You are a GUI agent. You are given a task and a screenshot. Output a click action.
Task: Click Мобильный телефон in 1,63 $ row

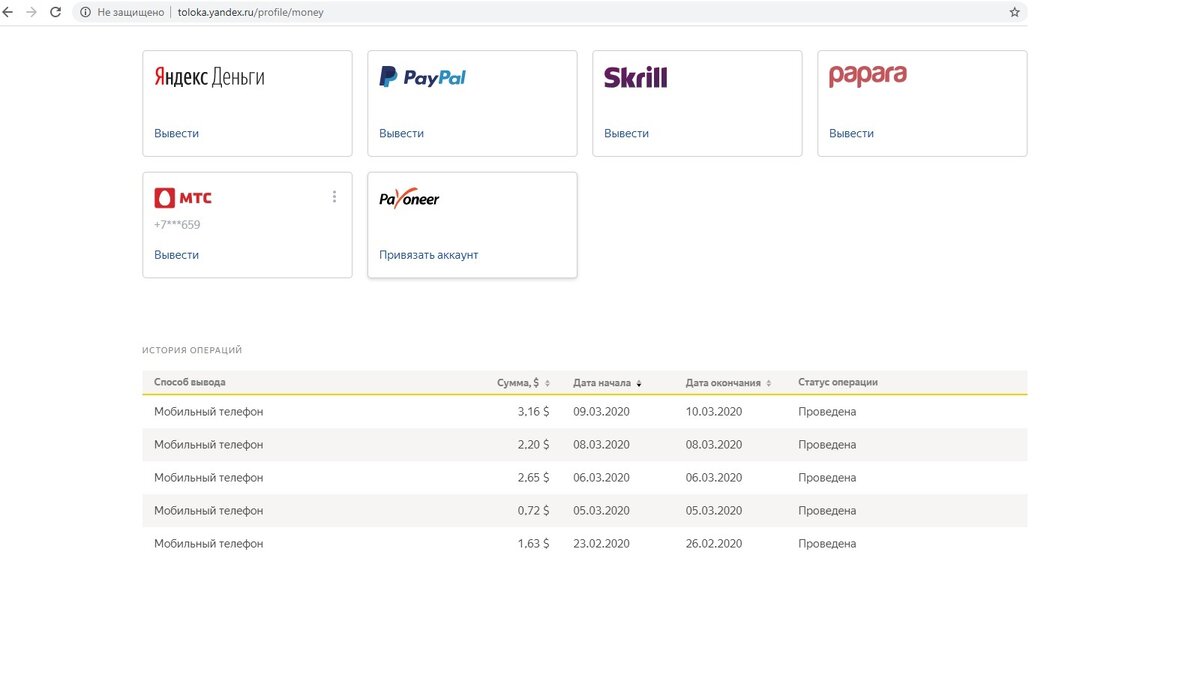[209, 544]
